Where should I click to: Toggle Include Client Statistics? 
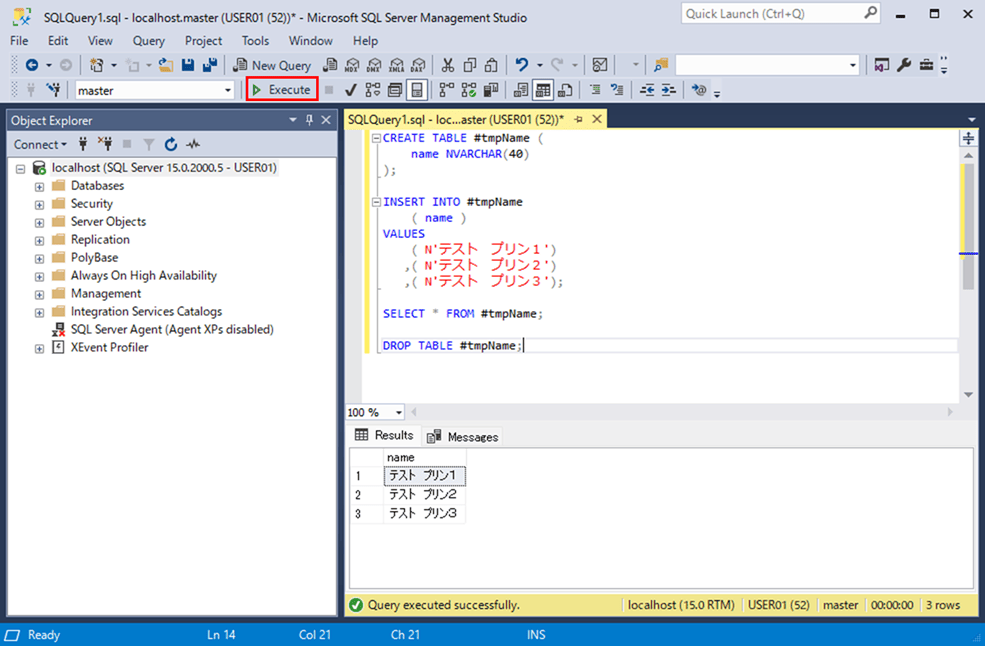coord(491,90)
